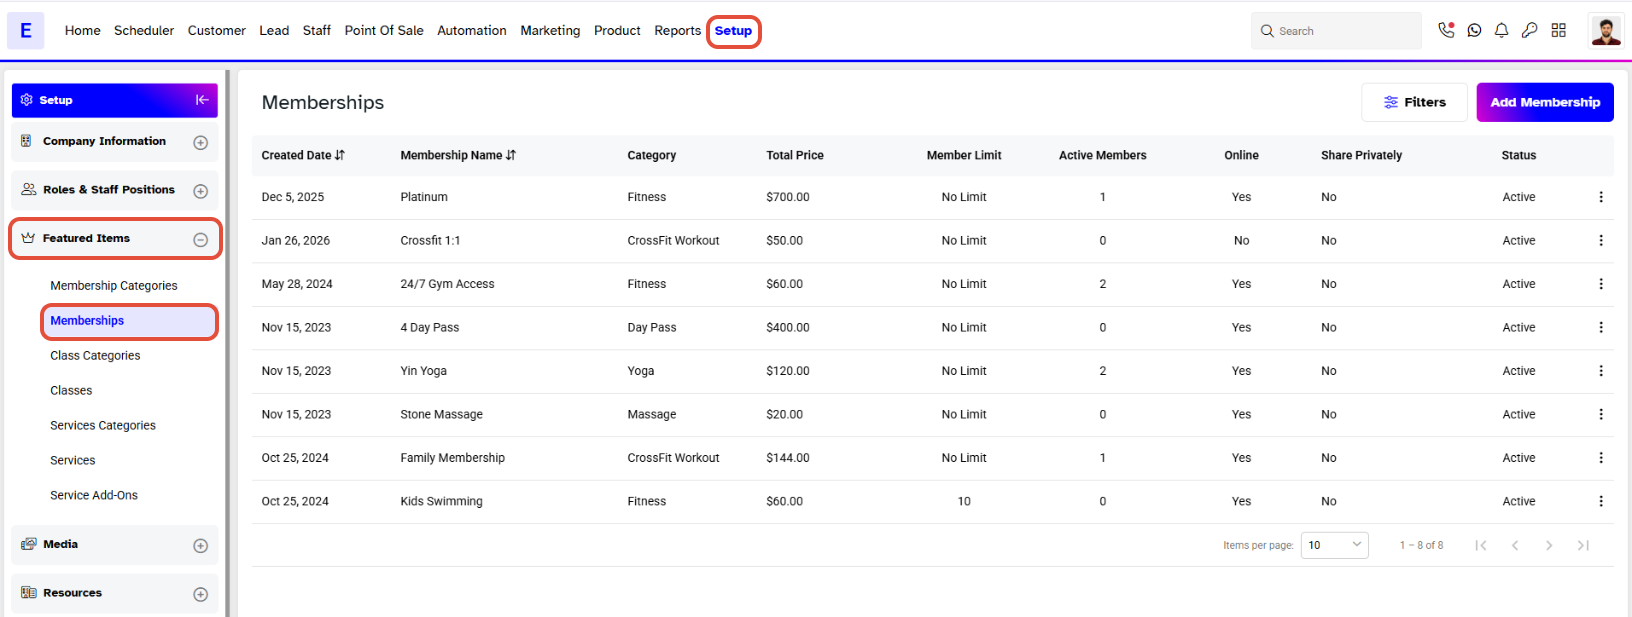Collapse the Setup sidebar panel
Viewport: 1632px width, 617px height.
202,100
